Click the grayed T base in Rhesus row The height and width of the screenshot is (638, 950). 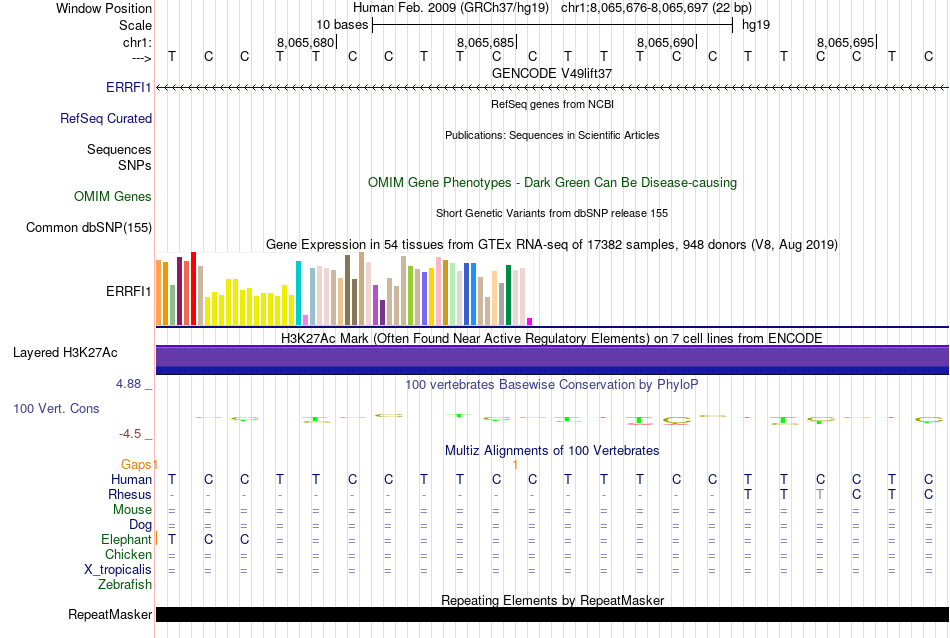click(820, 494)
